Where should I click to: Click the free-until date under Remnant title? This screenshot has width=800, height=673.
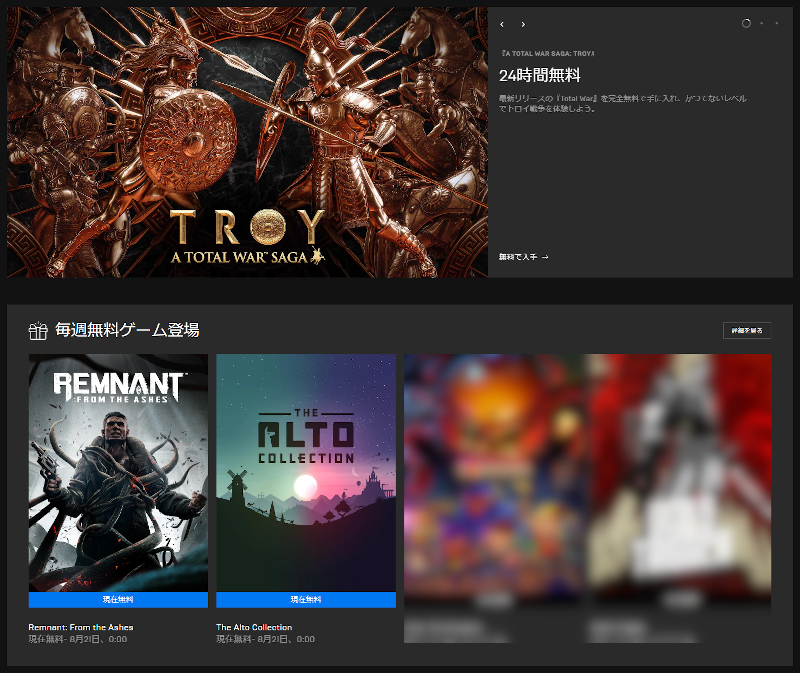[78, 639]
